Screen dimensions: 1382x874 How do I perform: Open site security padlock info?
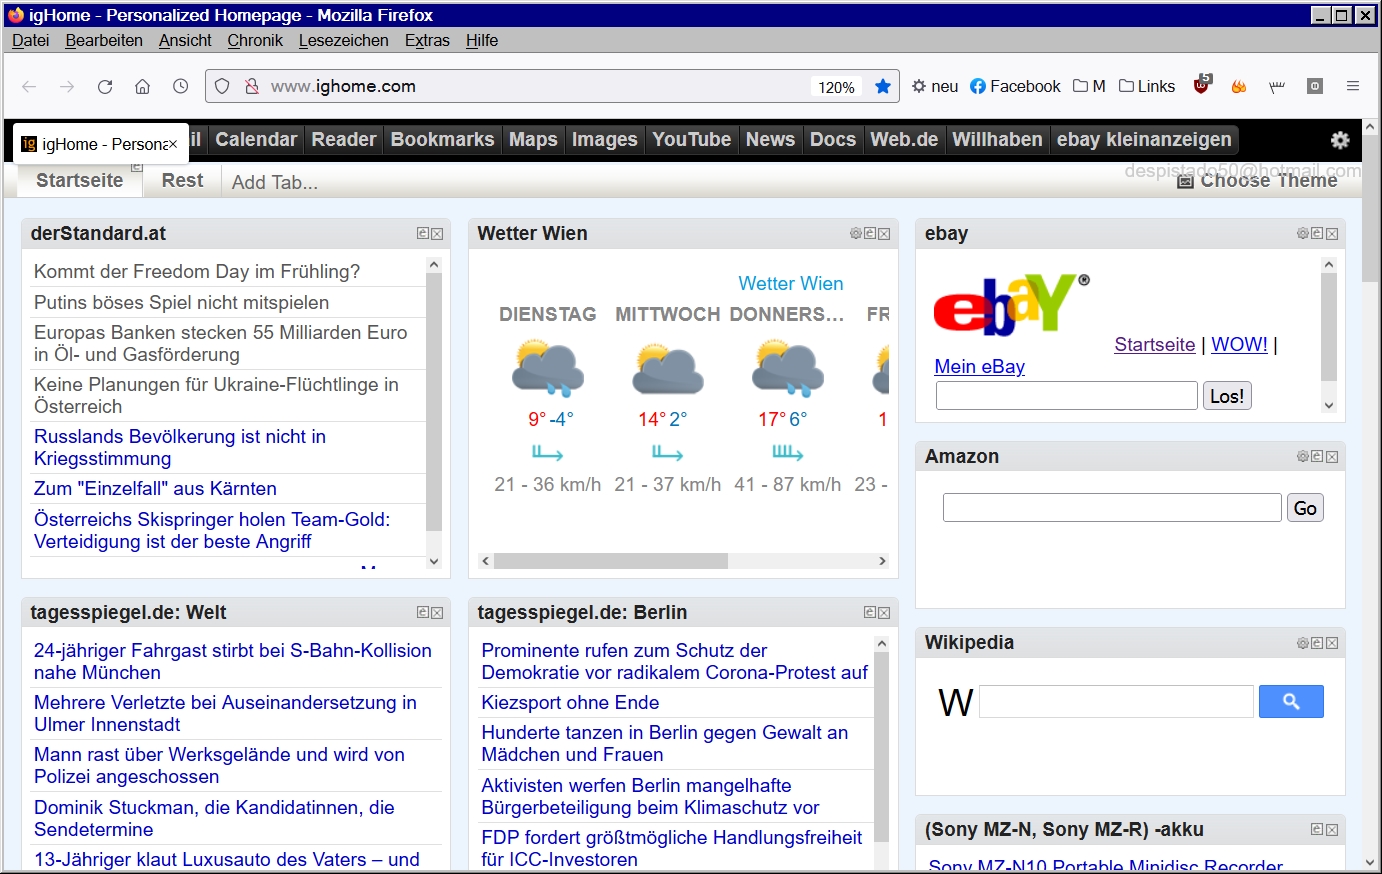click(x=252, y=87)
